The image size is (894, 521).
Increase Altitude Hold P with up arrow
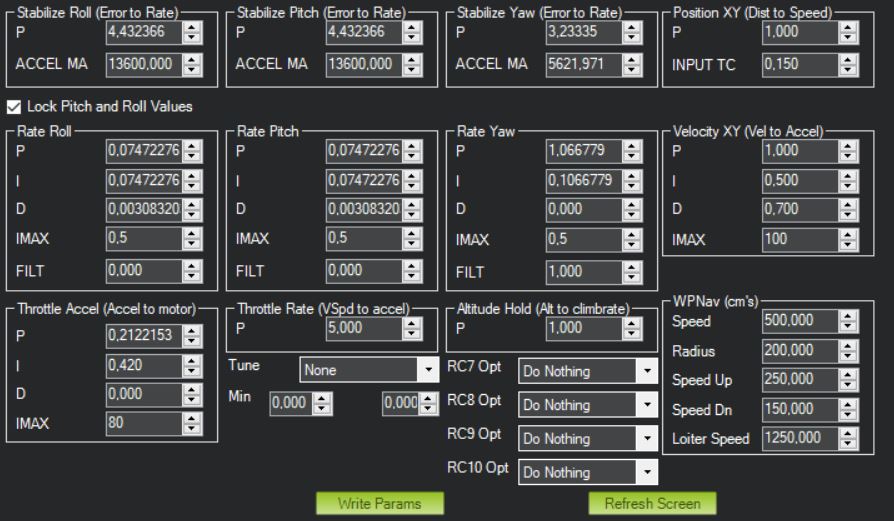[632, 324]
